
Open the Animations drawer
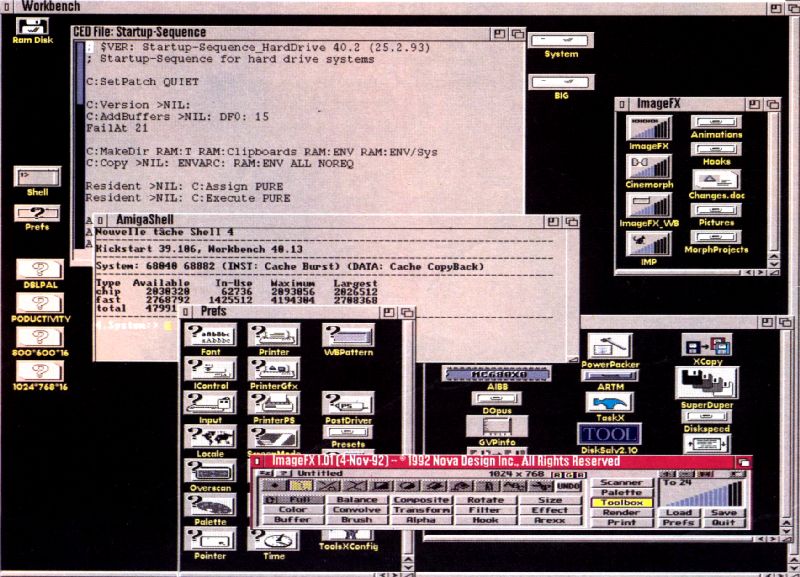click(x=716, y=122)
